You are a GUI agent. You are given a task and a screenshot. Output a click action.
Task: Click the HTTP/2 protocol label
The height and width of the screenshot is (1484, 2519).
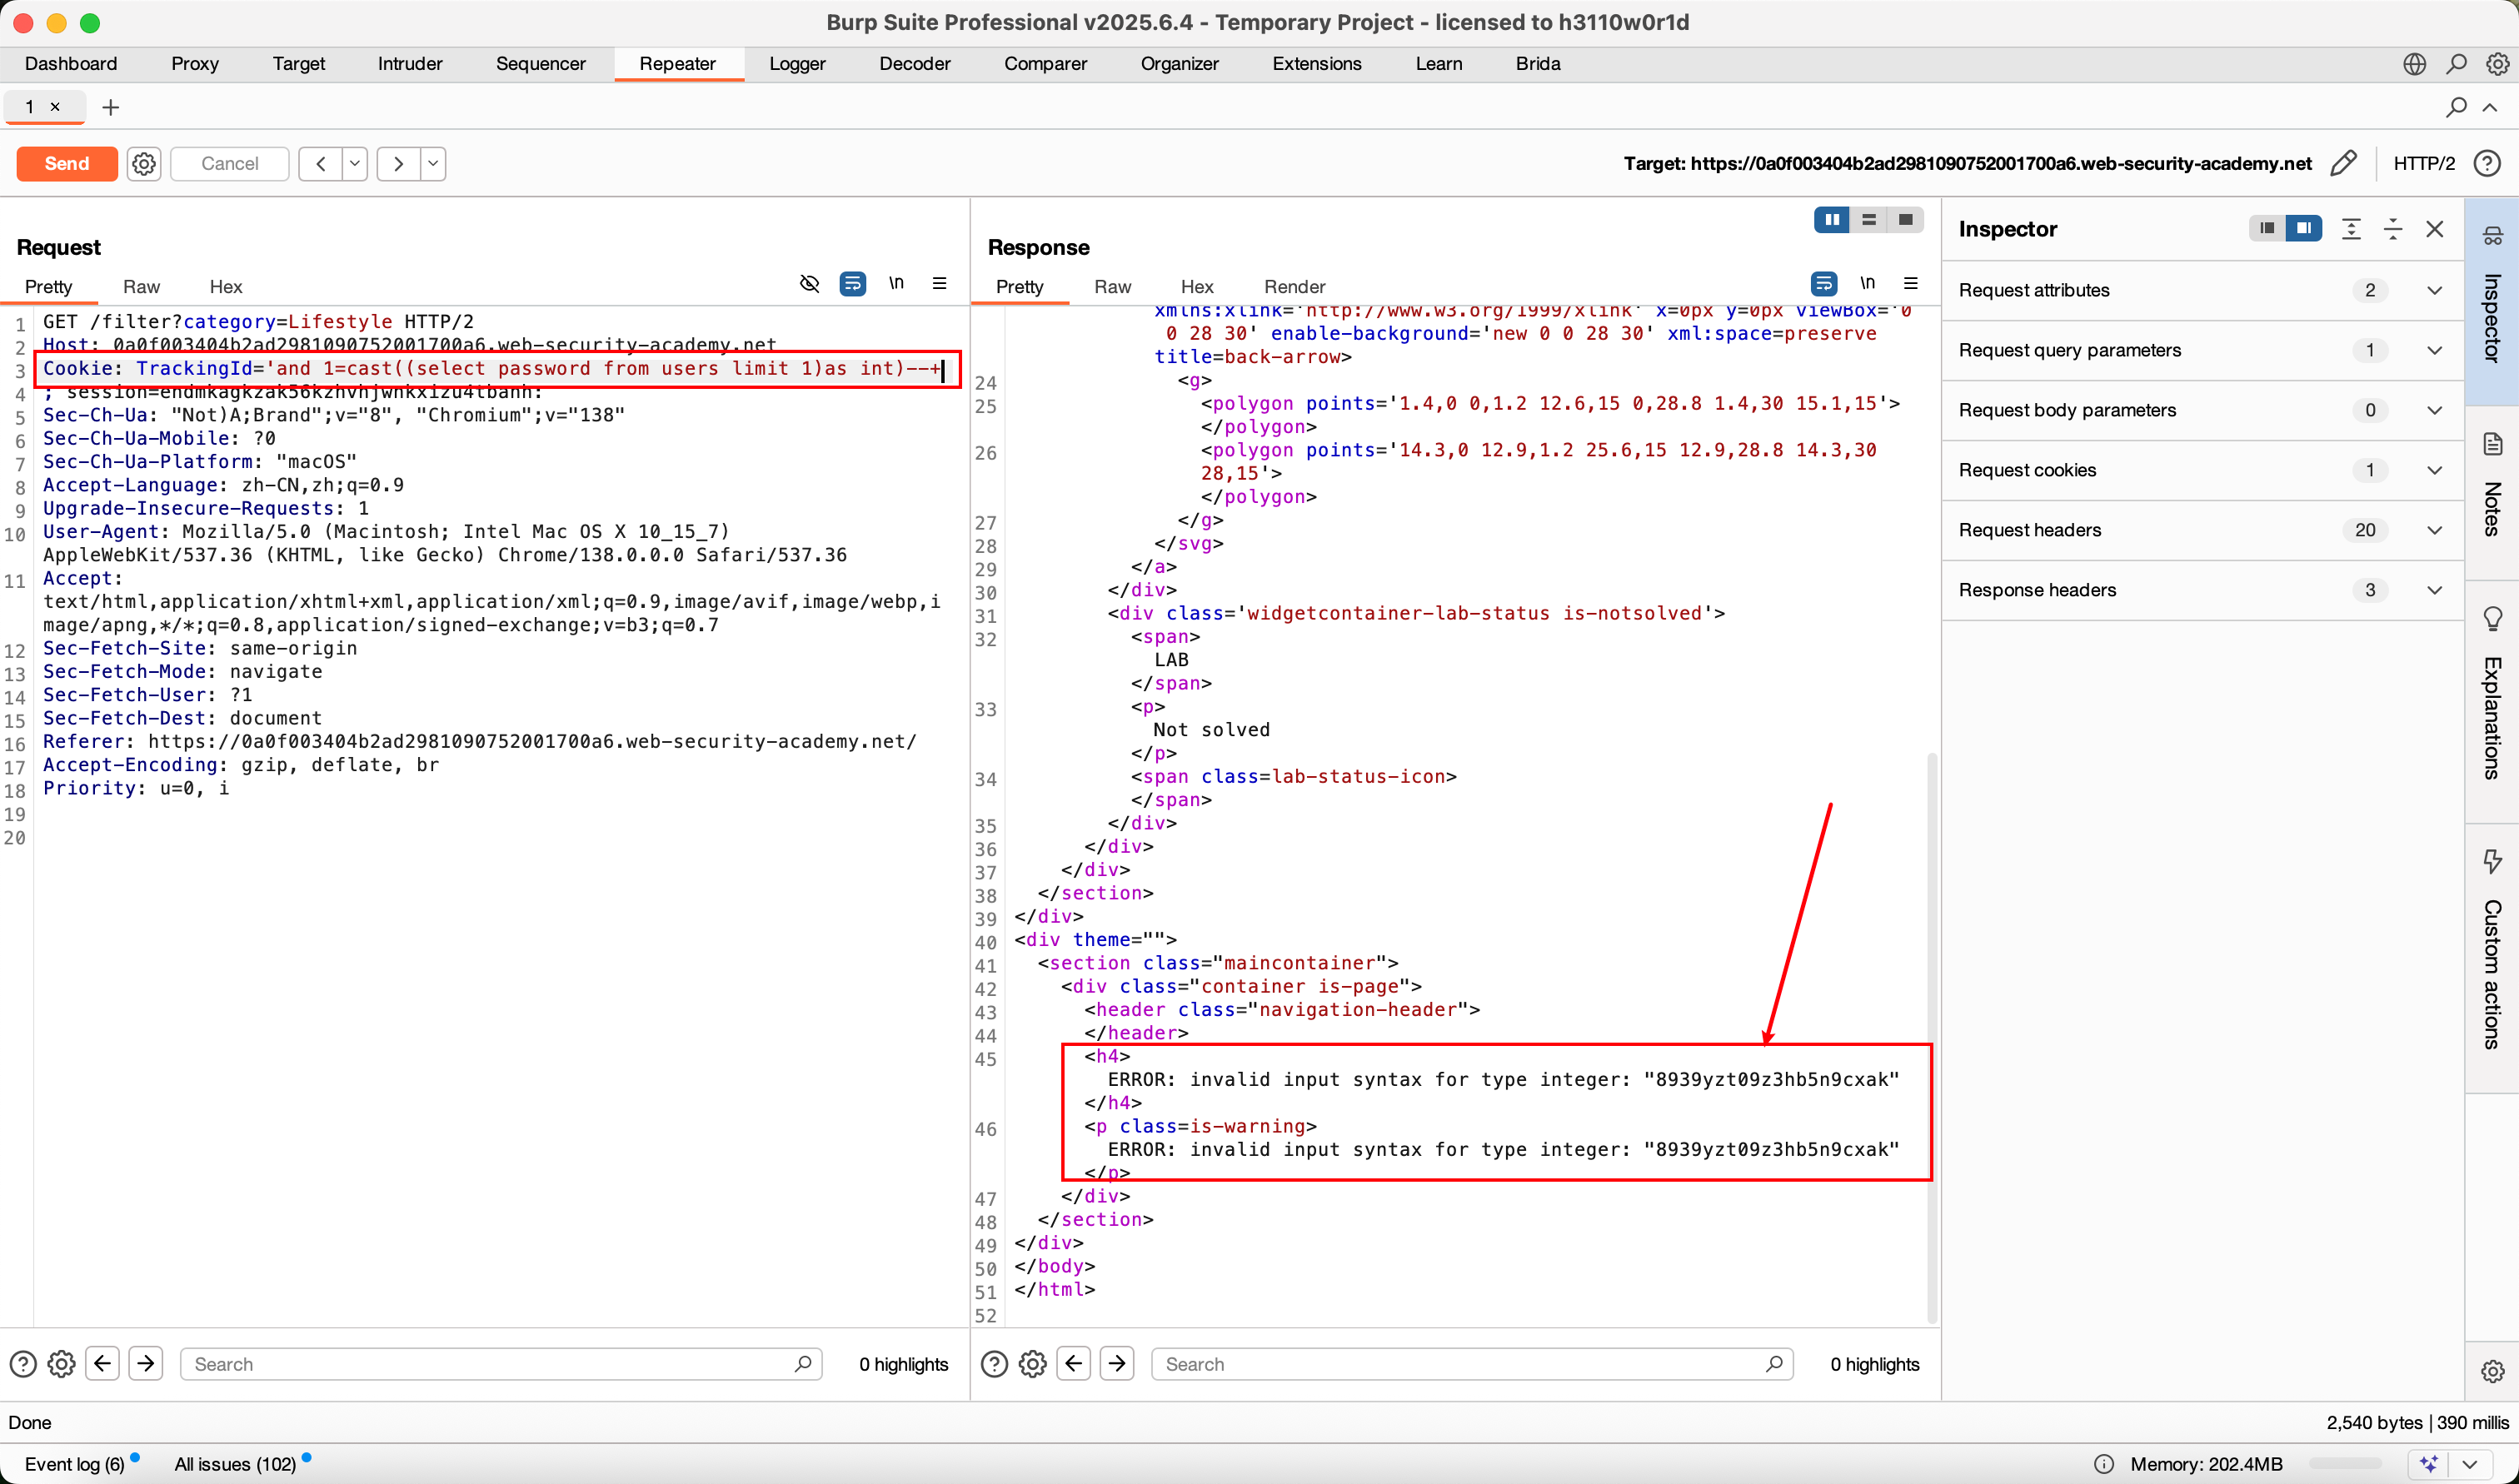2423,163
